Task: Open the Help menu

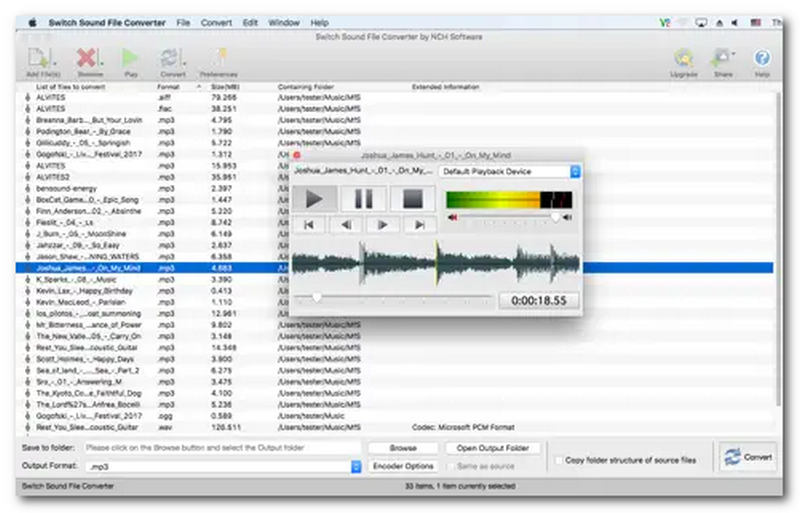Action: 319,22
